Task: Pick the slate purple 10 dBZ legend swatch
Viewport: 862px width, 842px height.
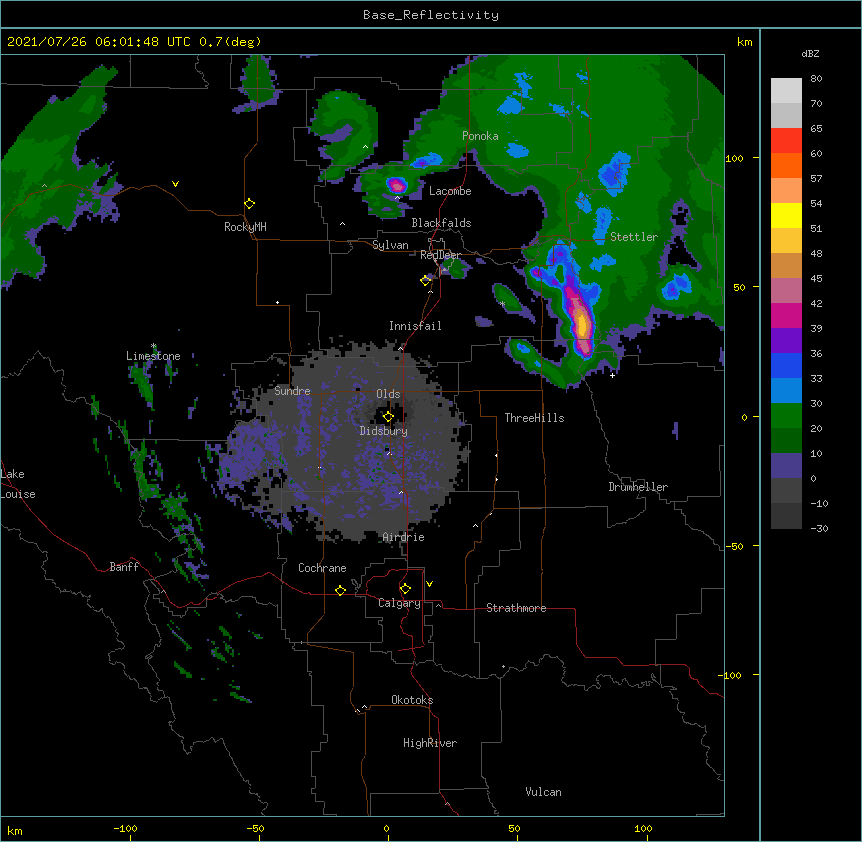Action: pos(786,466)
